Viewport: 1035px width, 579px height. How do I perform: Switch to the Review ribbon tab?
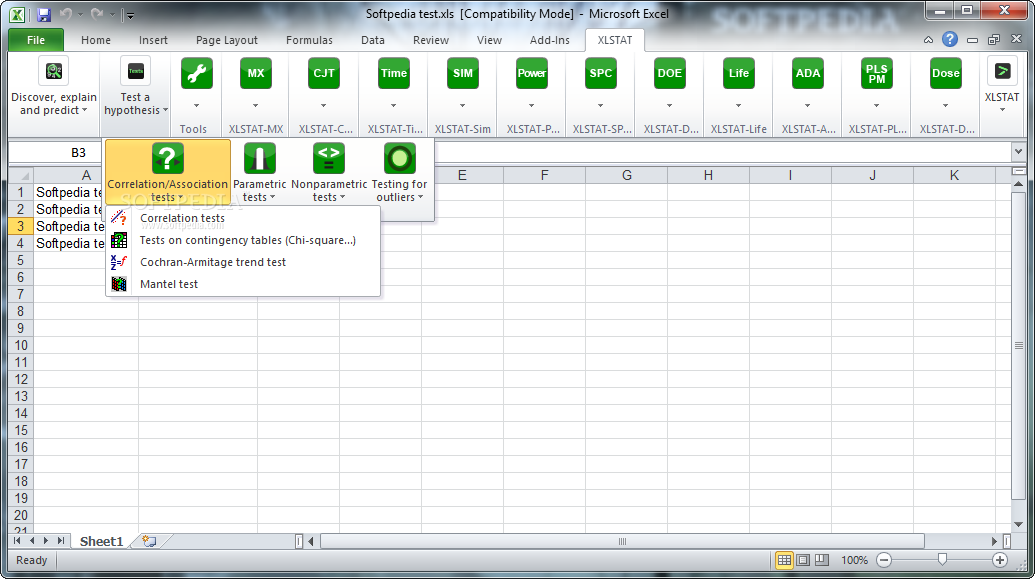430,40
